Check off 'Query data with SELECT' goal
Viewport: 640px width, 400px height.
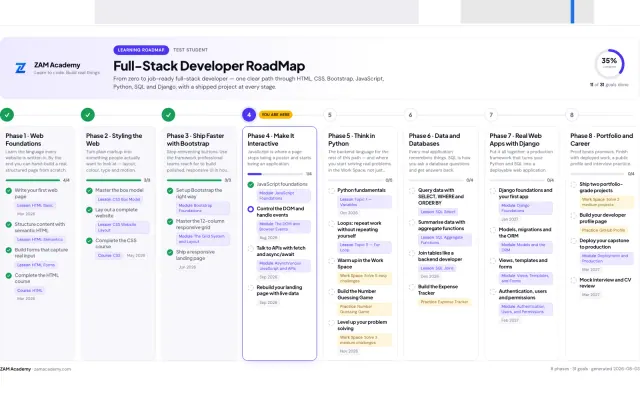point(412,191)
